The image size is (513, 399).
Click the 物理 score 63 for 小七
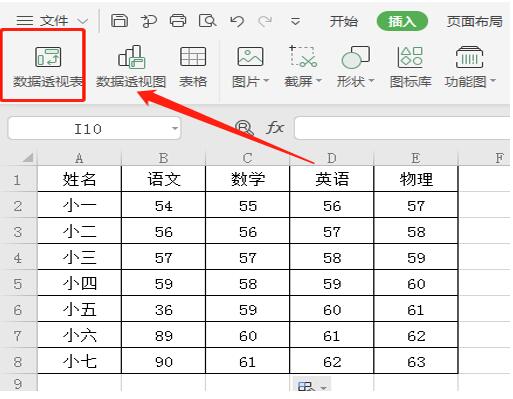tap(416, 361)
